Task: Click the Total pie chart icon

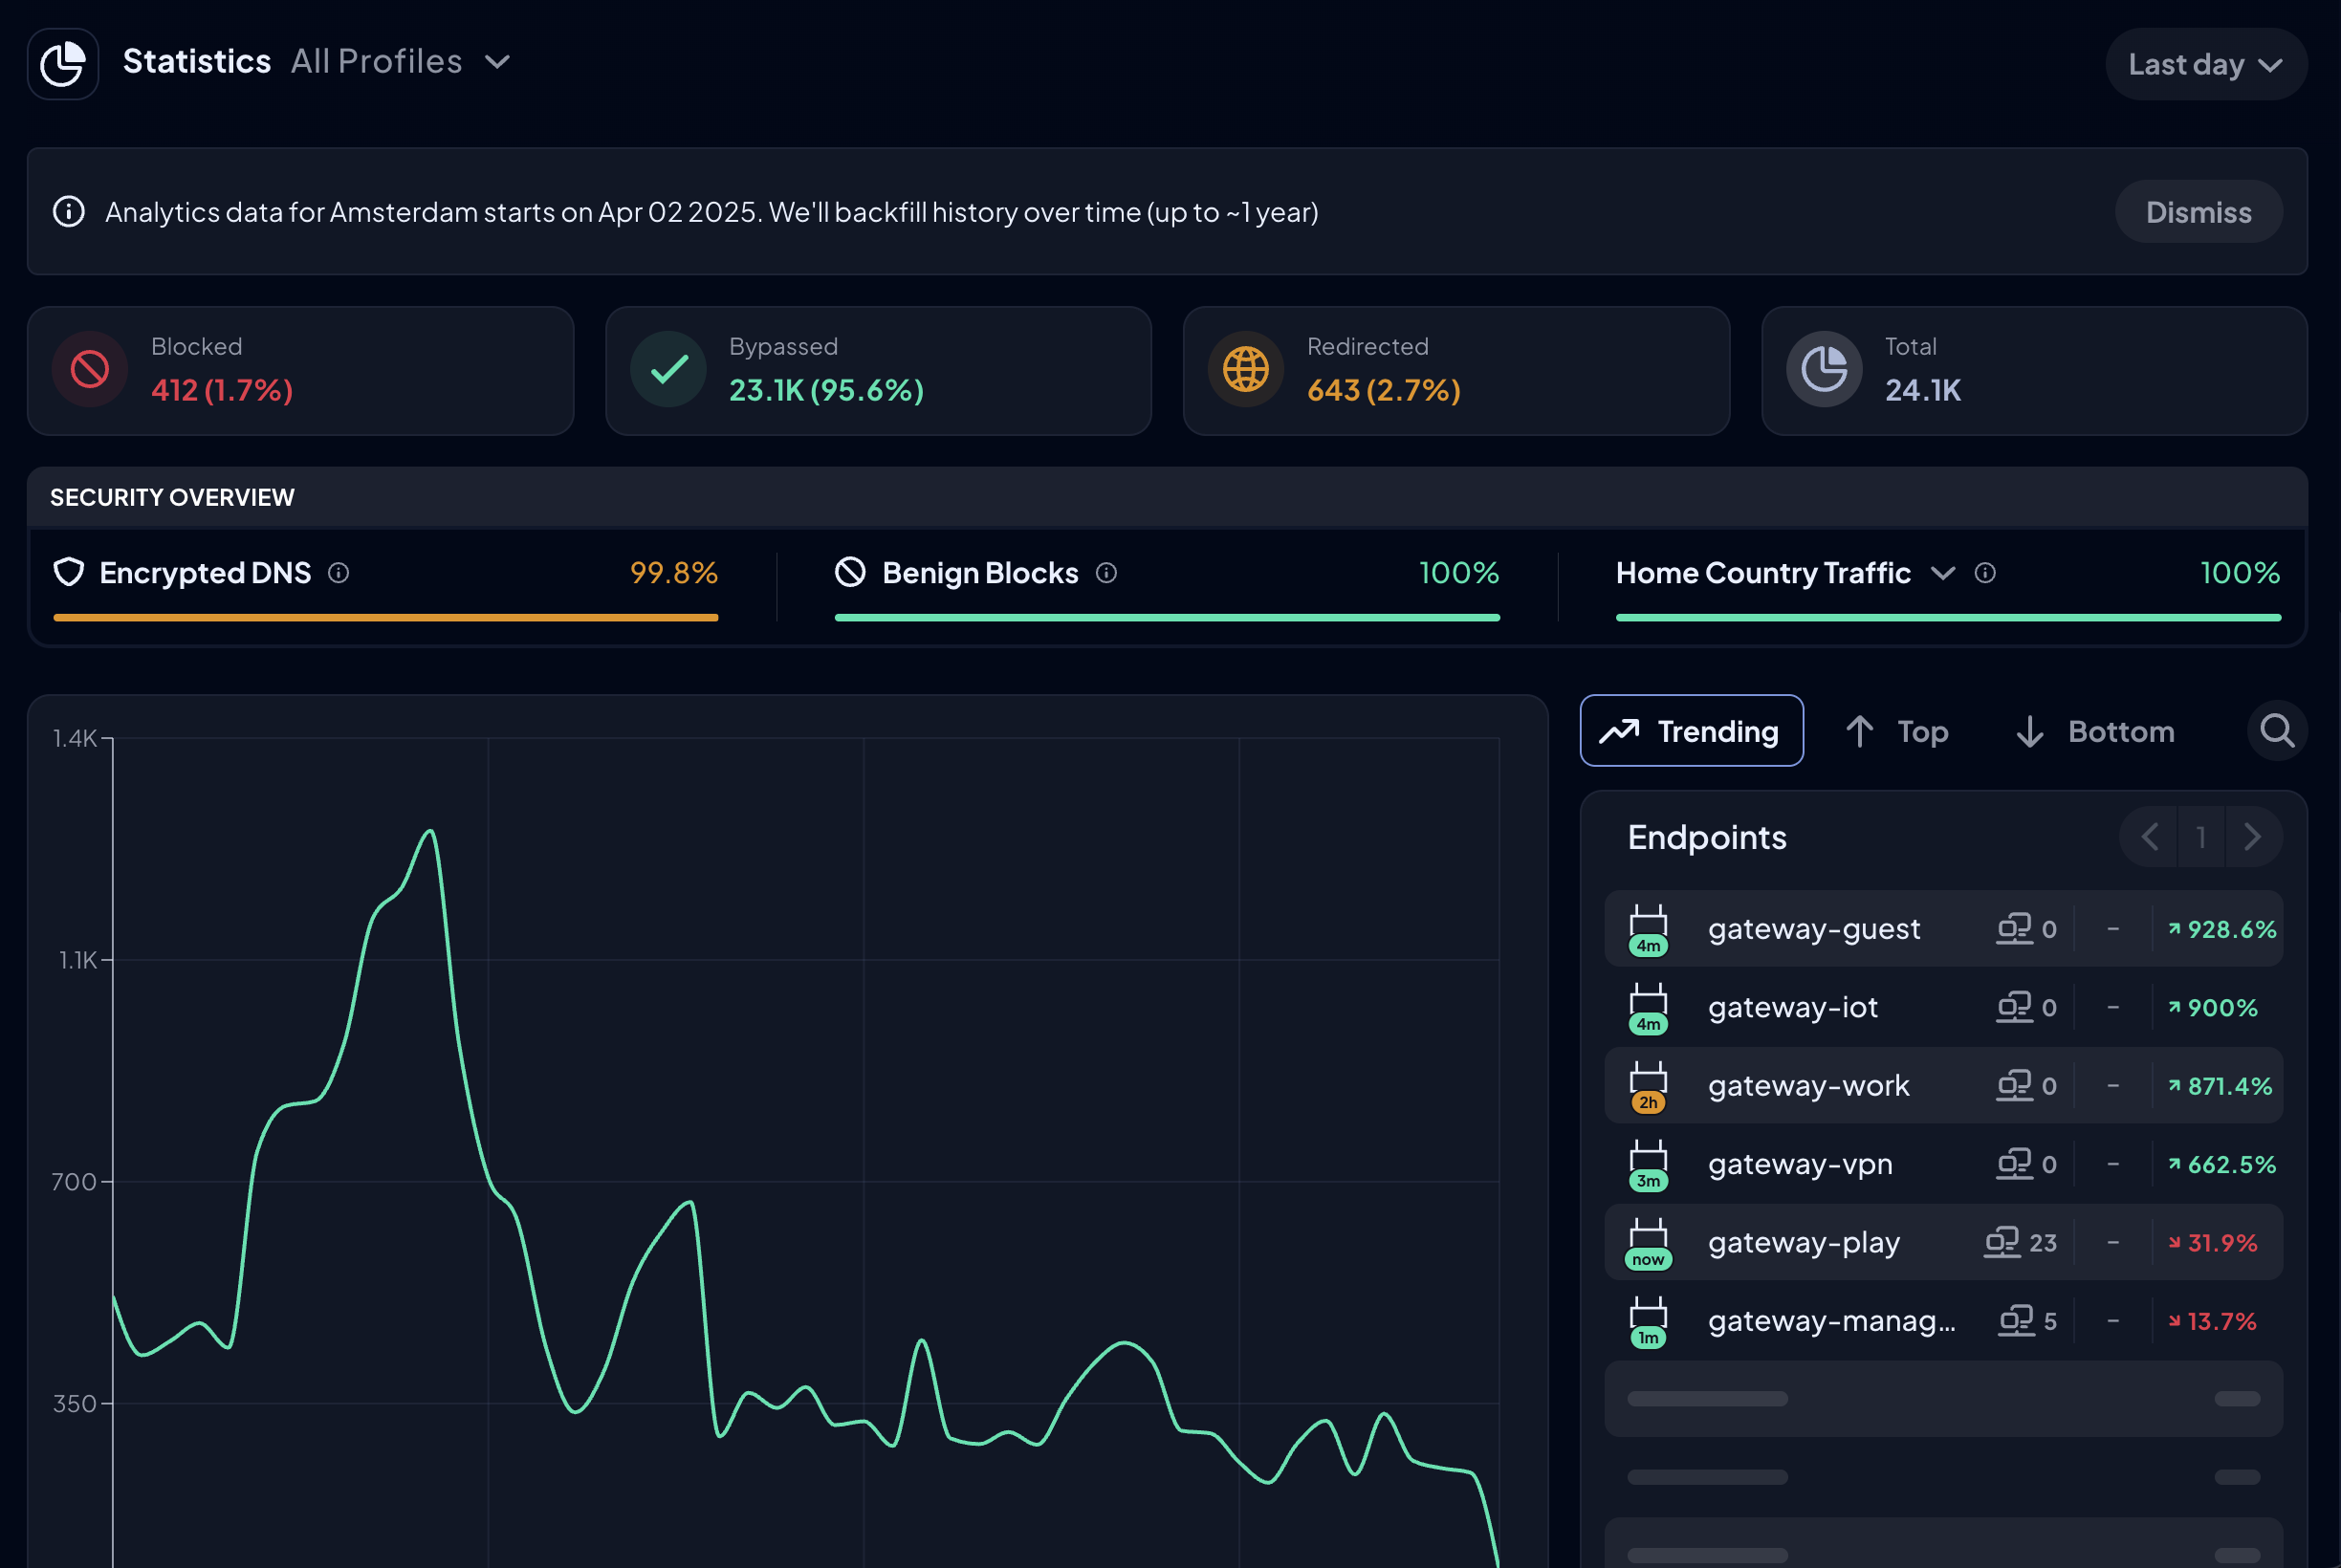Action: (1823, 370)
